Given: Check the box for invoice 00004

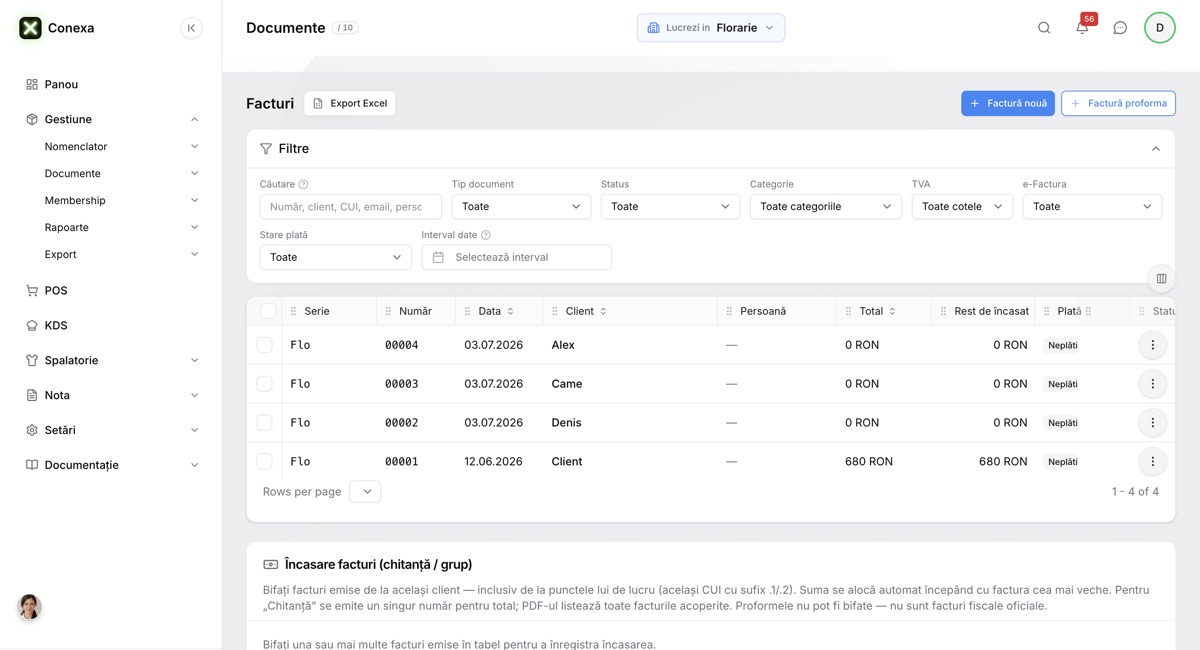Looking at the screenshot, I should pos(264,345).
